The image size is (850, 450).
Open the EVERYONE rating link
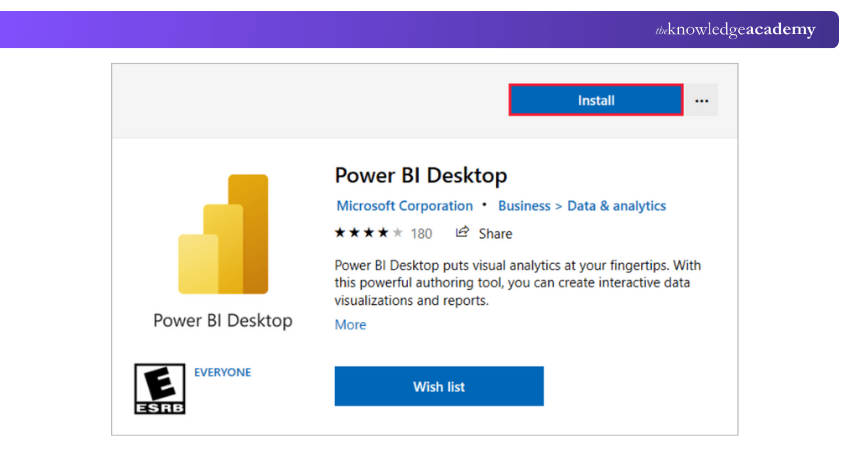(x=222, y=372)
